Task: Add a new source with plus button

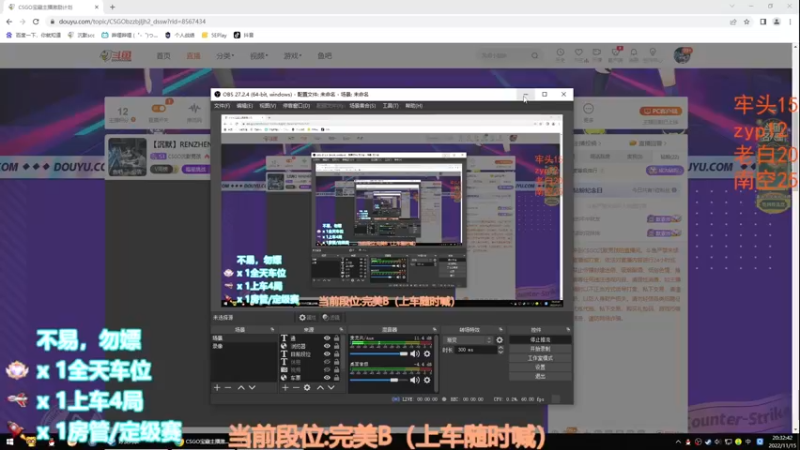Action: pos(285,388)
